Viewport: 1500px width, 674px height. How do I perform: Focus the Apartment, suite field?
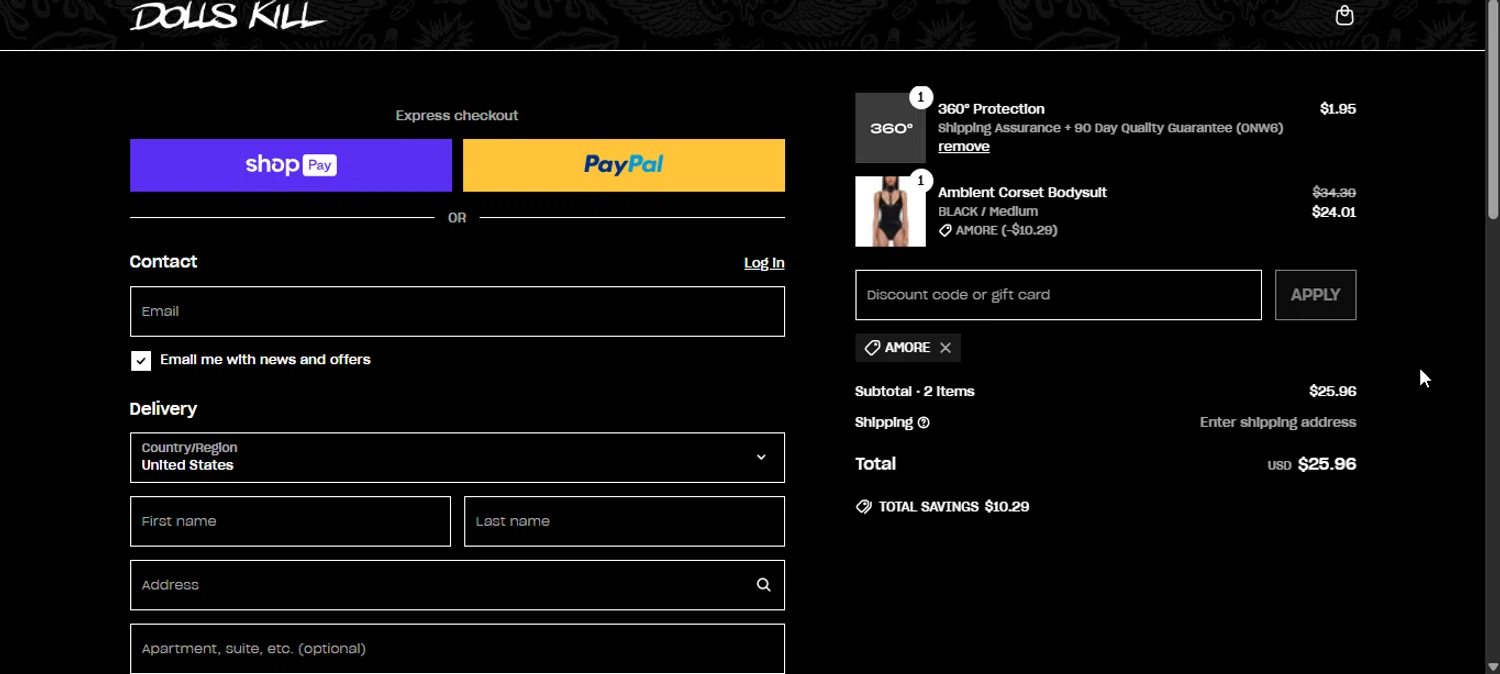[x=457, y=649]
